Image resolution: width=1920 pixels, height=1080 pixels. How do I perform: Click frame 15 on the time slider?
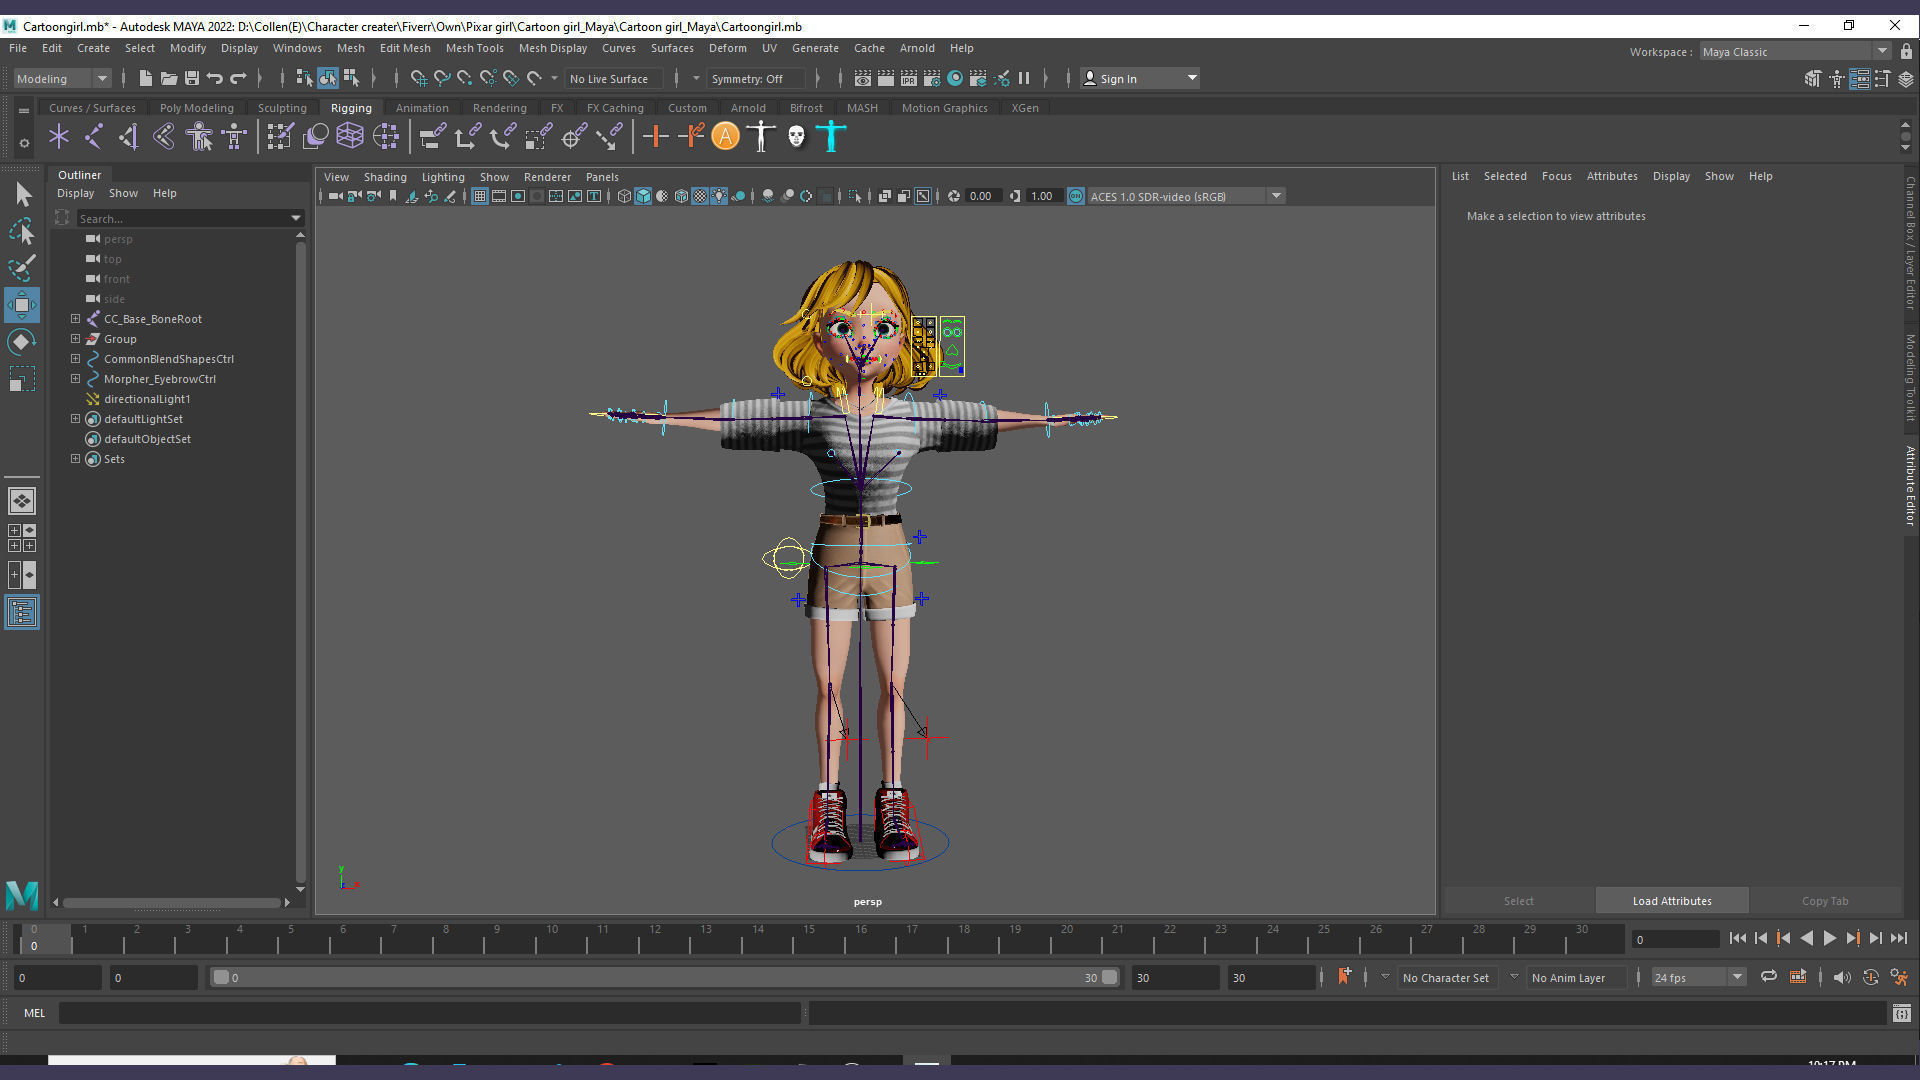click(809, 939)
